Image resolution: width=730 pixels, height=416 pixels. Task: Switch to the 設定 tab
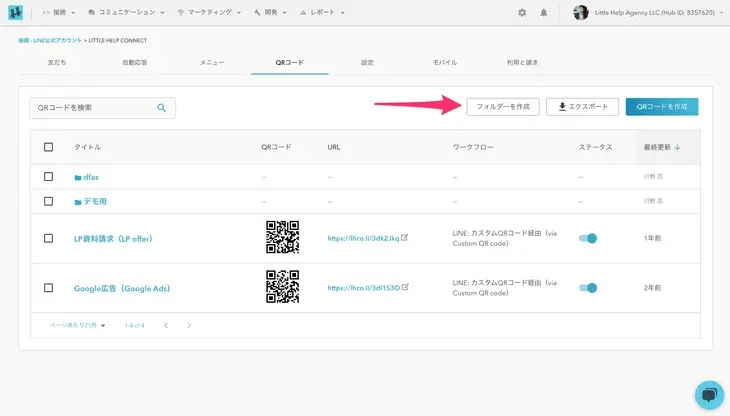[x=367, y=63]
